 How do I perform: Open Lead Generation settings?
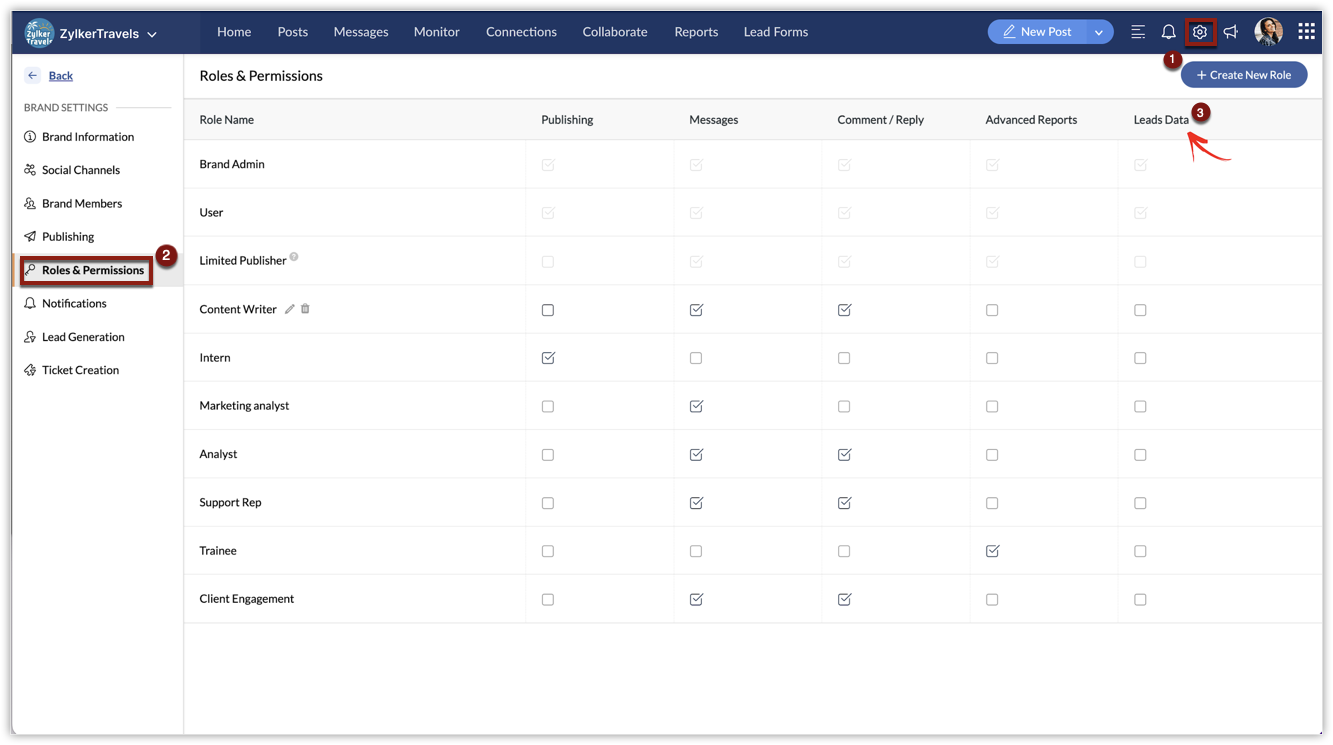83,337
